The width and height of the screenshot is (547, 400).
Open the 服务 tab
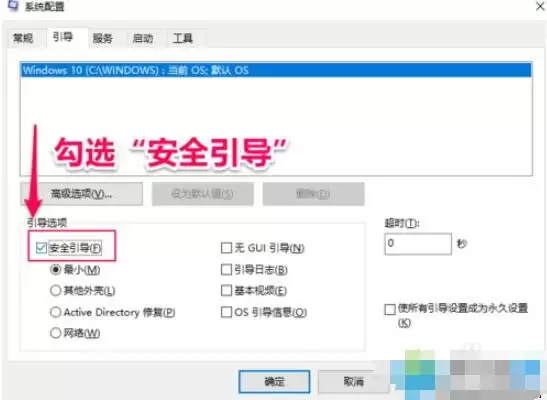[x=103, y=38]
